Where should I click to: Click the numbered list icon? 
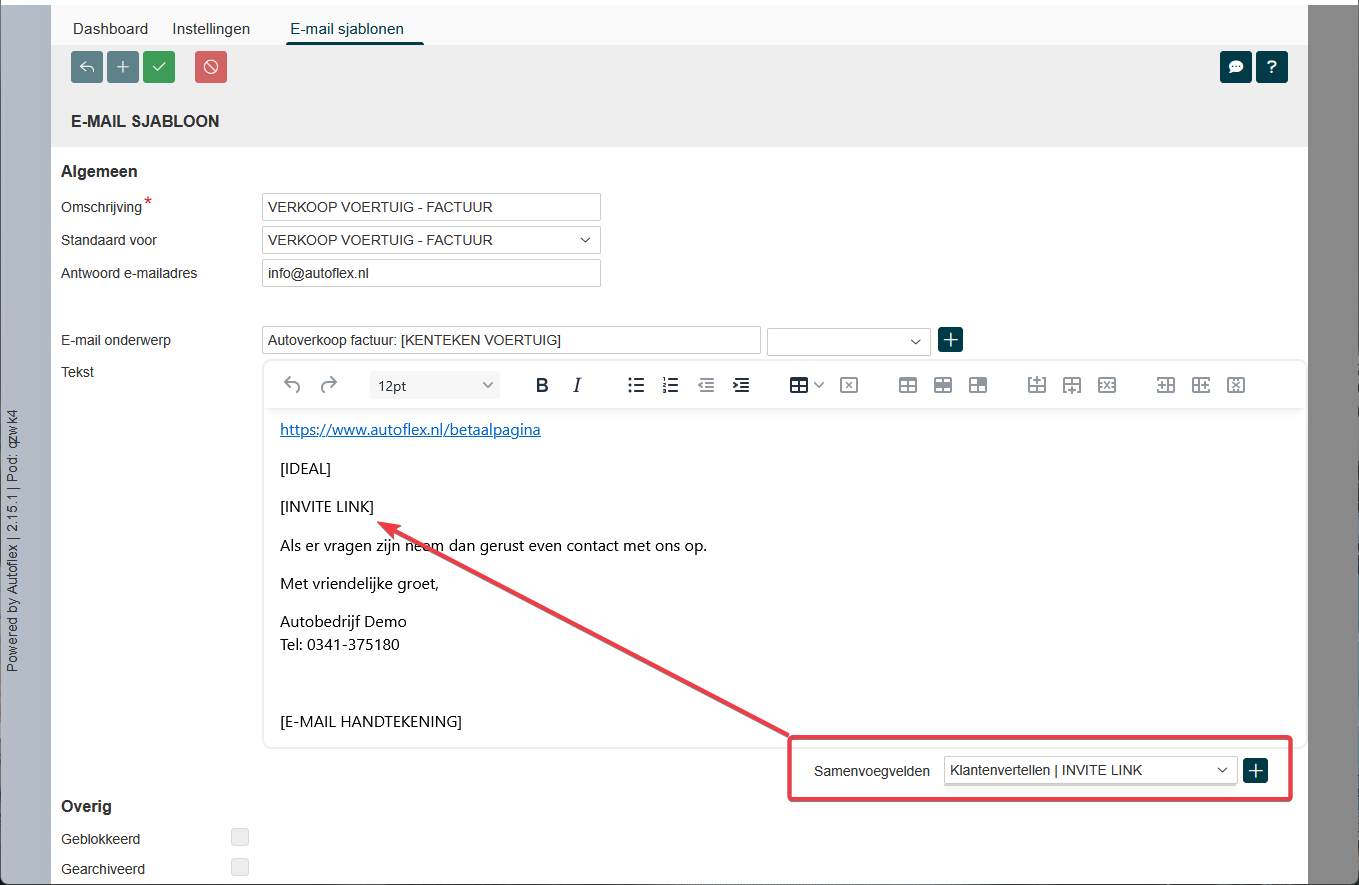click(x=671, y=385)
